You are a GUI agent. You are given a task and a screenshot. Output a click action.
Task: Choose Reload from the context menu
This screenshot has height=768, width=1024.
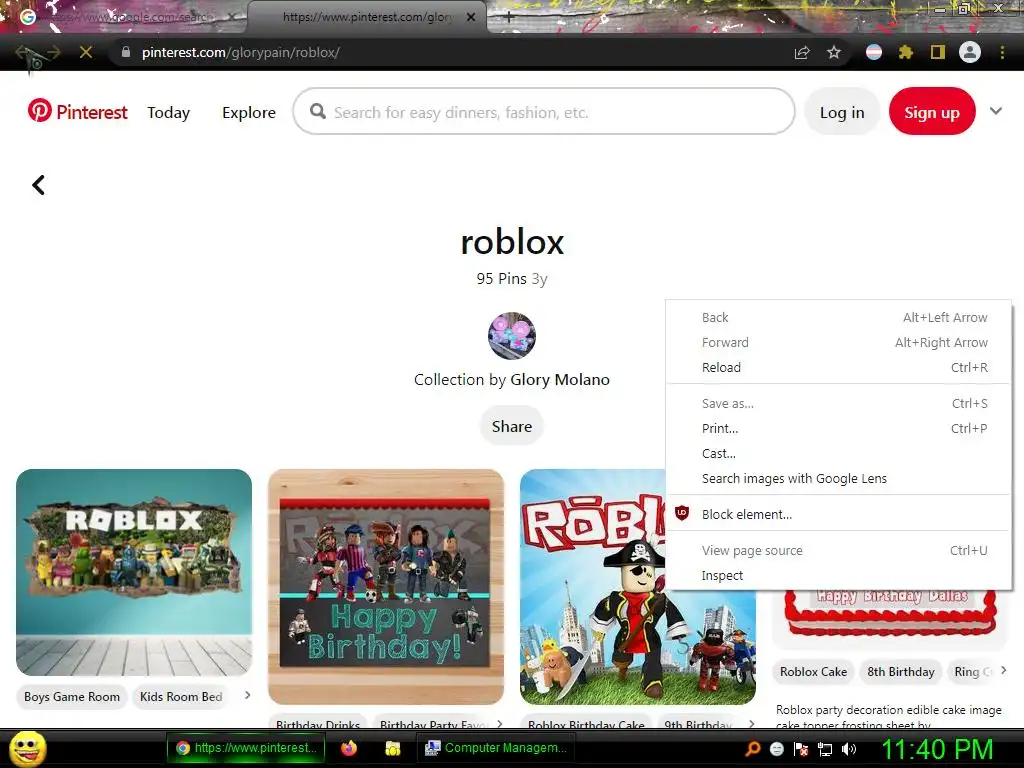(x=839, y=367)
